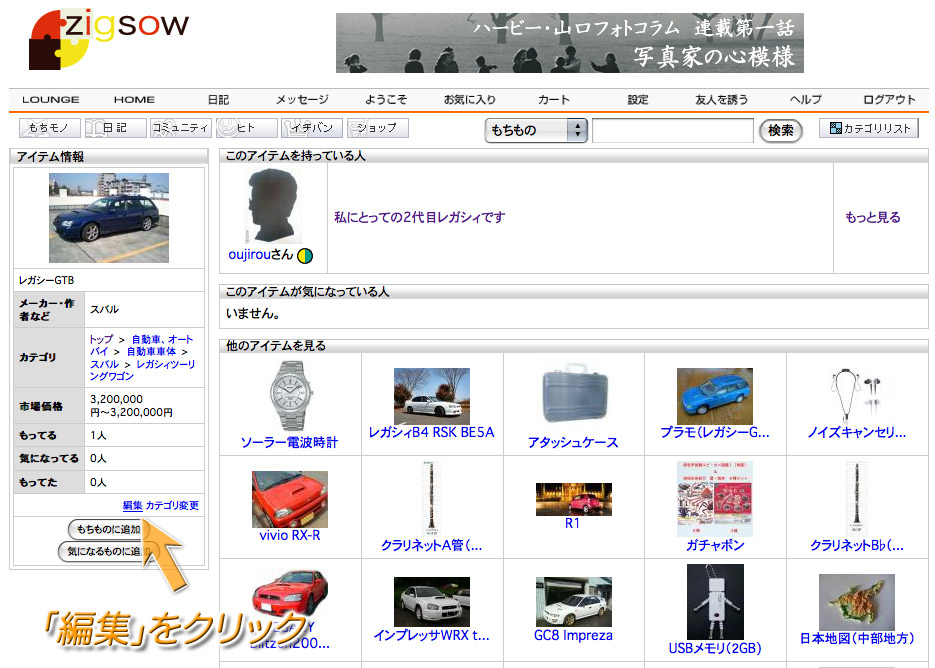Screen dimensions: 935x668
Task: Open ヘルプ help menu
Action: click(806, 100)
